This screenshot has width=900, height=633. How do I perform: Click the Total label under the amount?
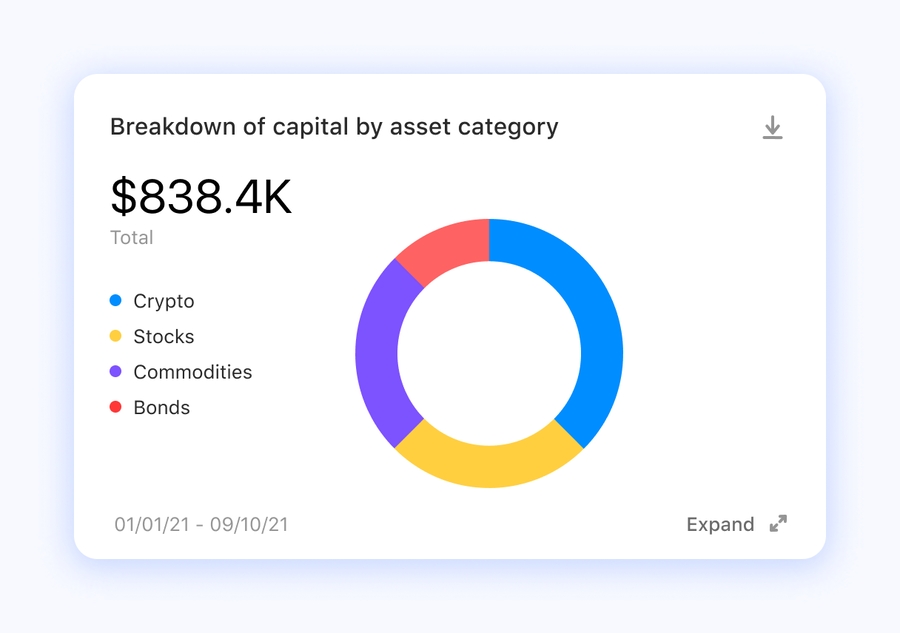tap(132, 237)
